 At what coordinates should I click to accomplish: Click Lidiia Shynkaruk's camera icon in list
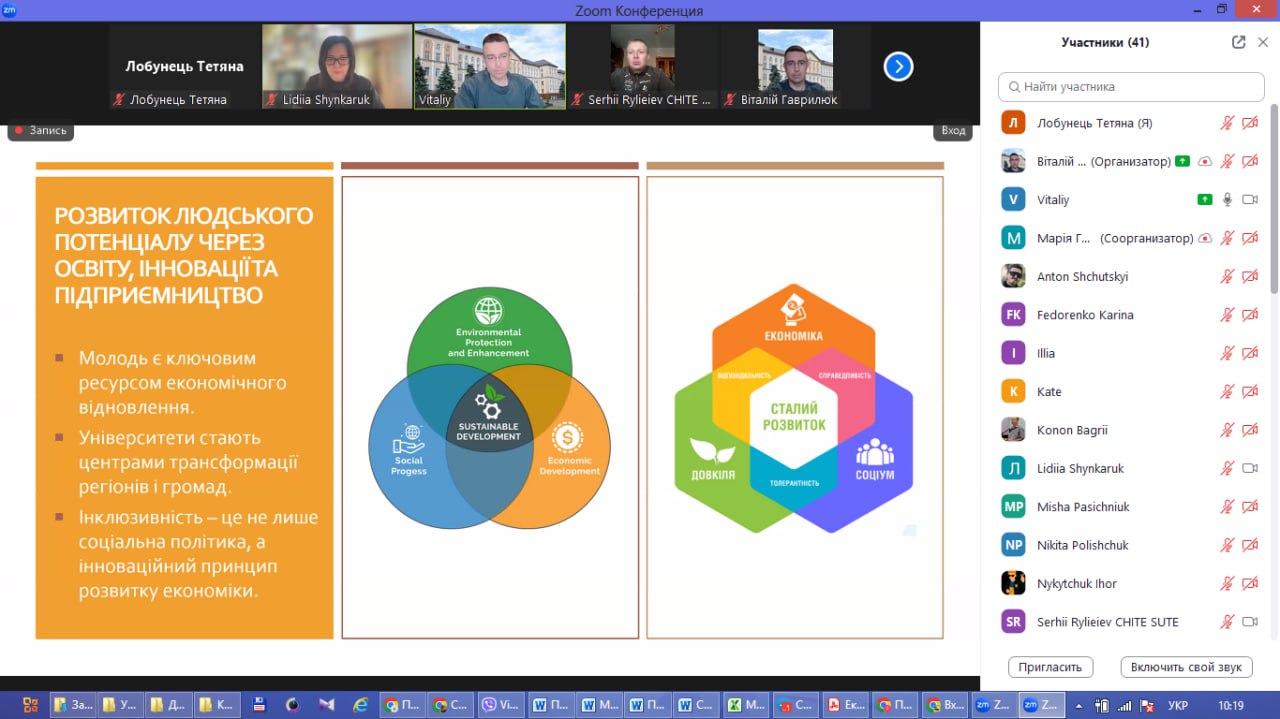tap(1250, 468)
